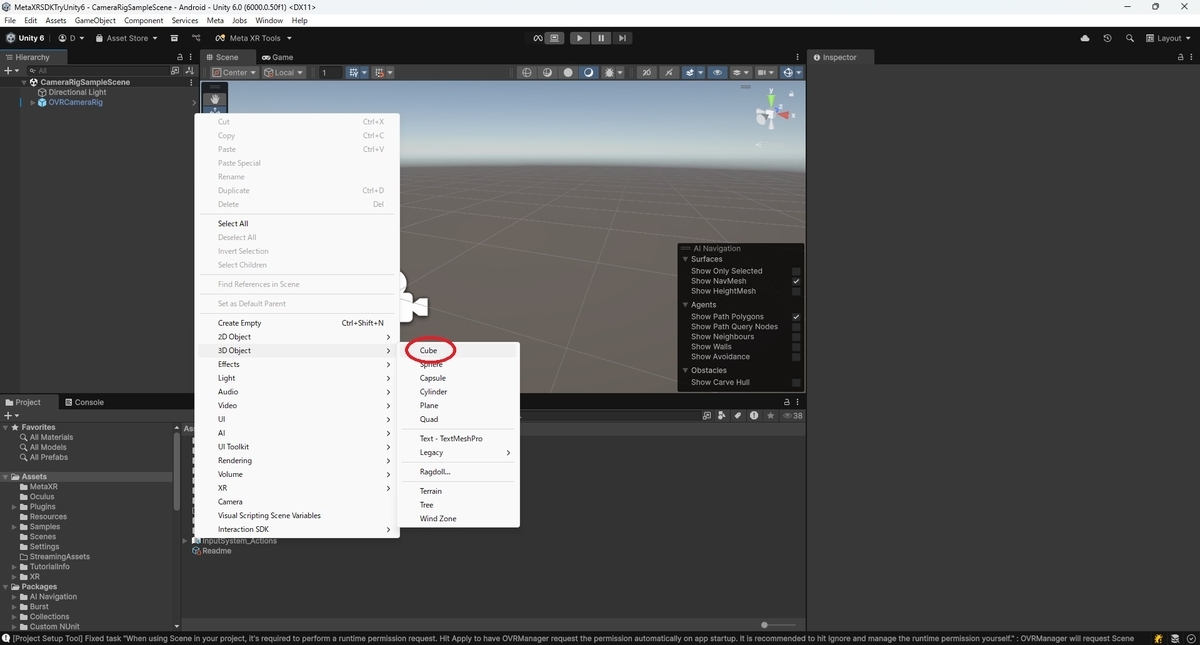Uncheck Show NavMesh checkbox
This screenshot has height=645, width=1200.
[x=796, y=281]
